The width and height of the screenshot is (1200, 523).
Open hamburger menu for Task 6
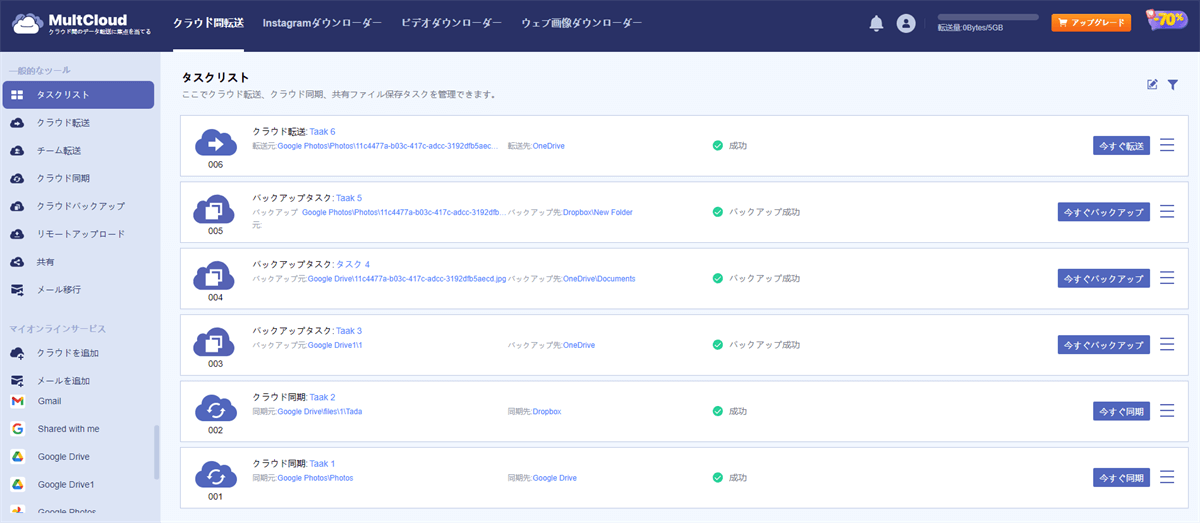pyautogui.click(x=1167, y=145)
